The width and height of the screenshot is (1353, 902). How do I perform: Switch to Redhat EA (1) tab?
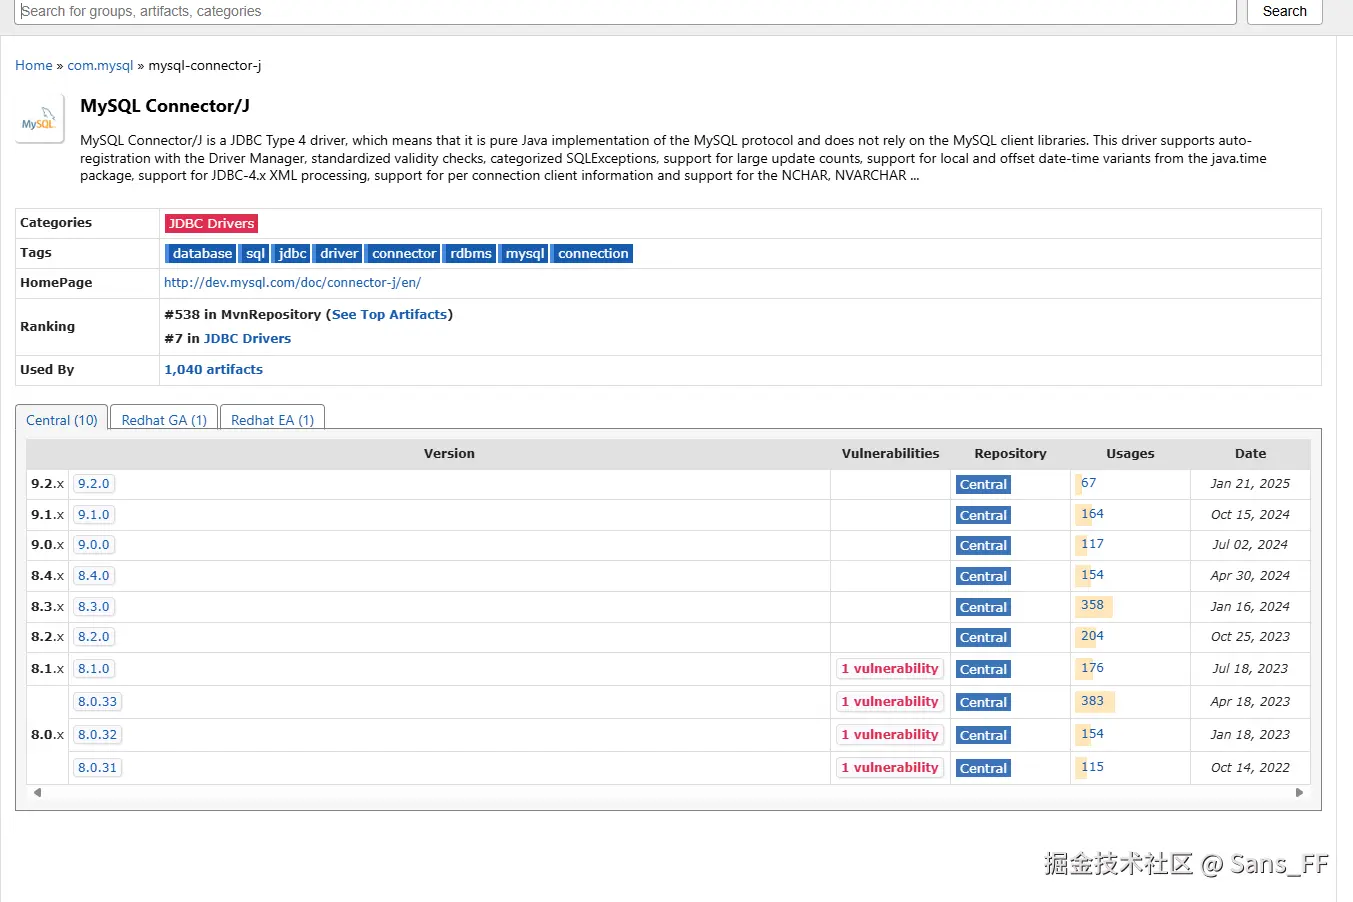pos(272,420)
